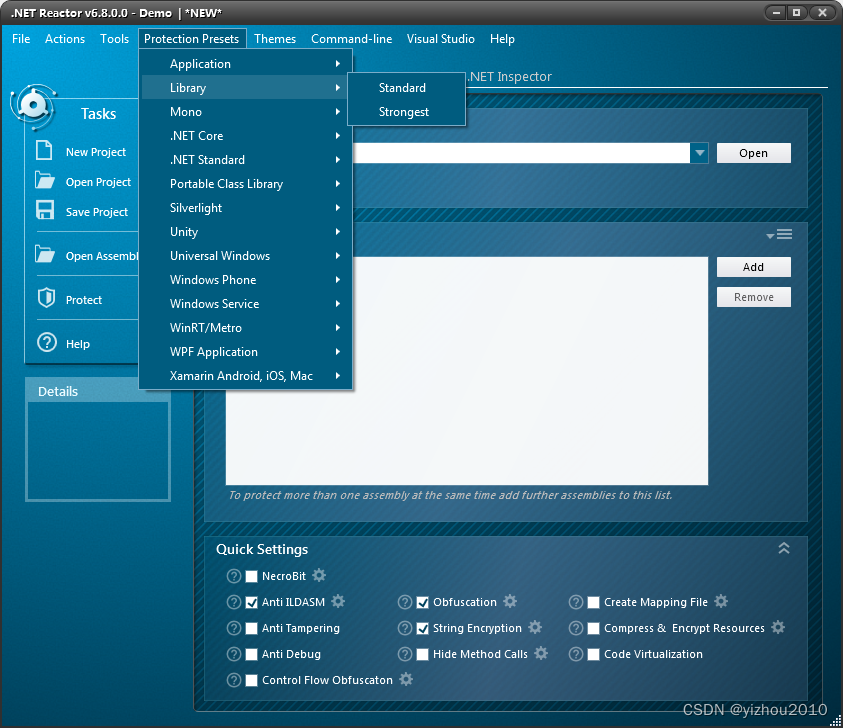Enable the Anti Tampering checkbox
The image size is (843, 728).
click(x=252, y=628)
